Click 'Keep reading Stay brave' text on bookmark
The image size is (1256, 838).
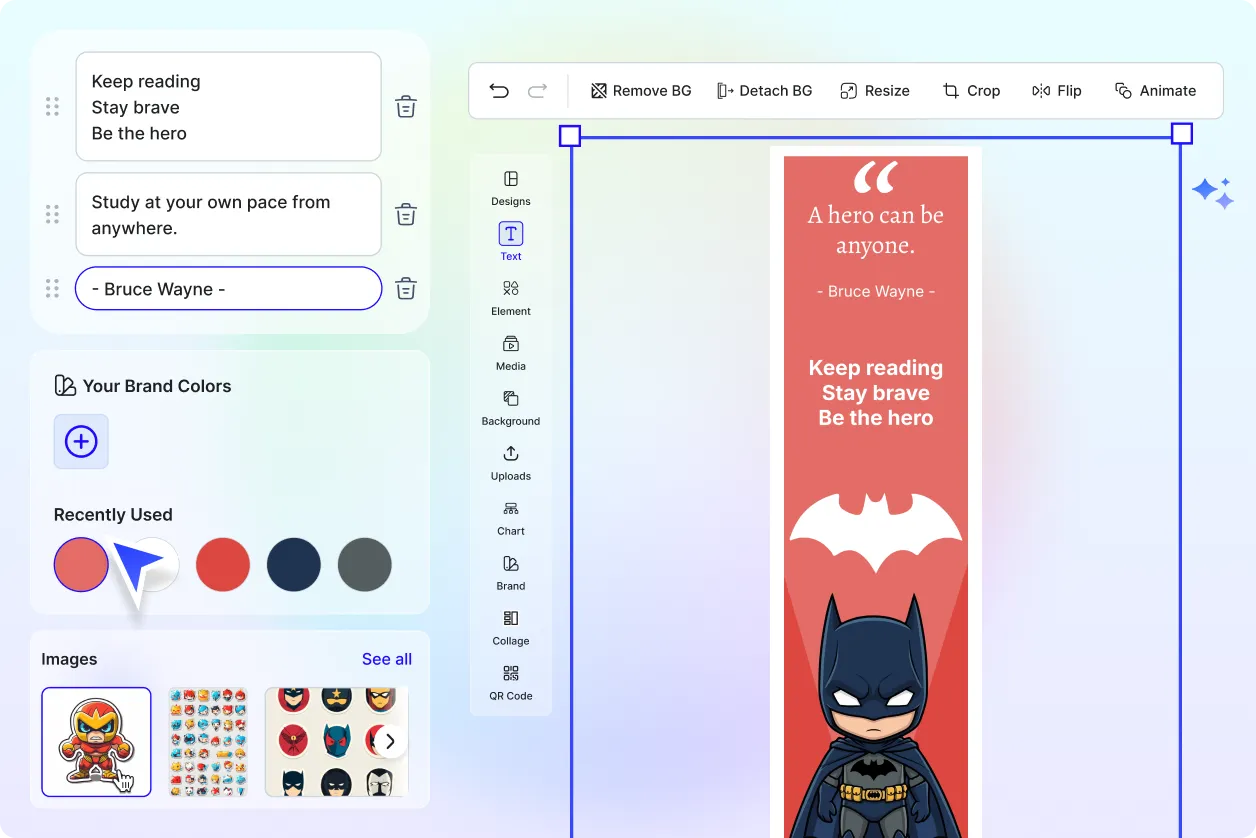click(876, 393)
